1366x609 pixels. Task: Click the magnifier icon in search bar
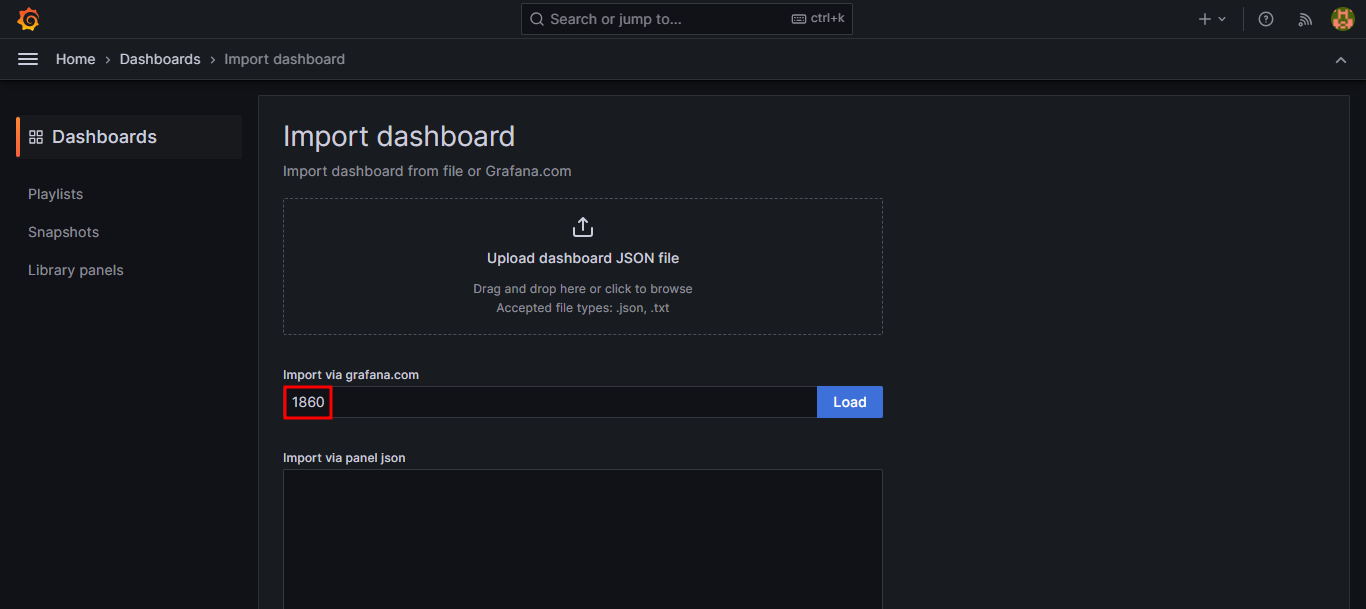coord(537,18)
